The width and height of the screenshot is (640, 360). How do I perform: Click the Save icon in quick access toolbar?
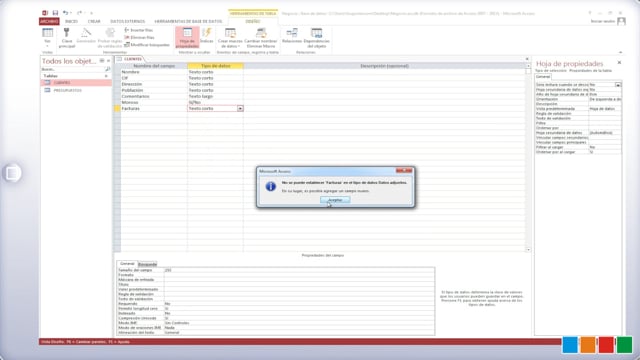55,13
